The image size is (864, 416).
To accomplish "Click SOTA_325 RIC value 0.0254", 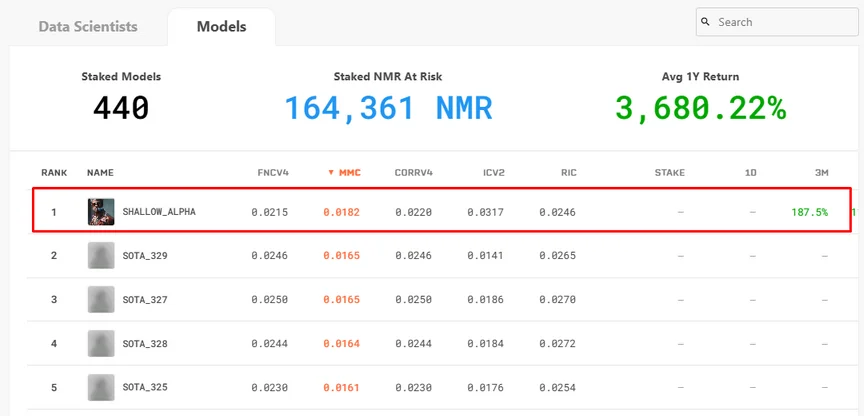I will coord(558,387).
